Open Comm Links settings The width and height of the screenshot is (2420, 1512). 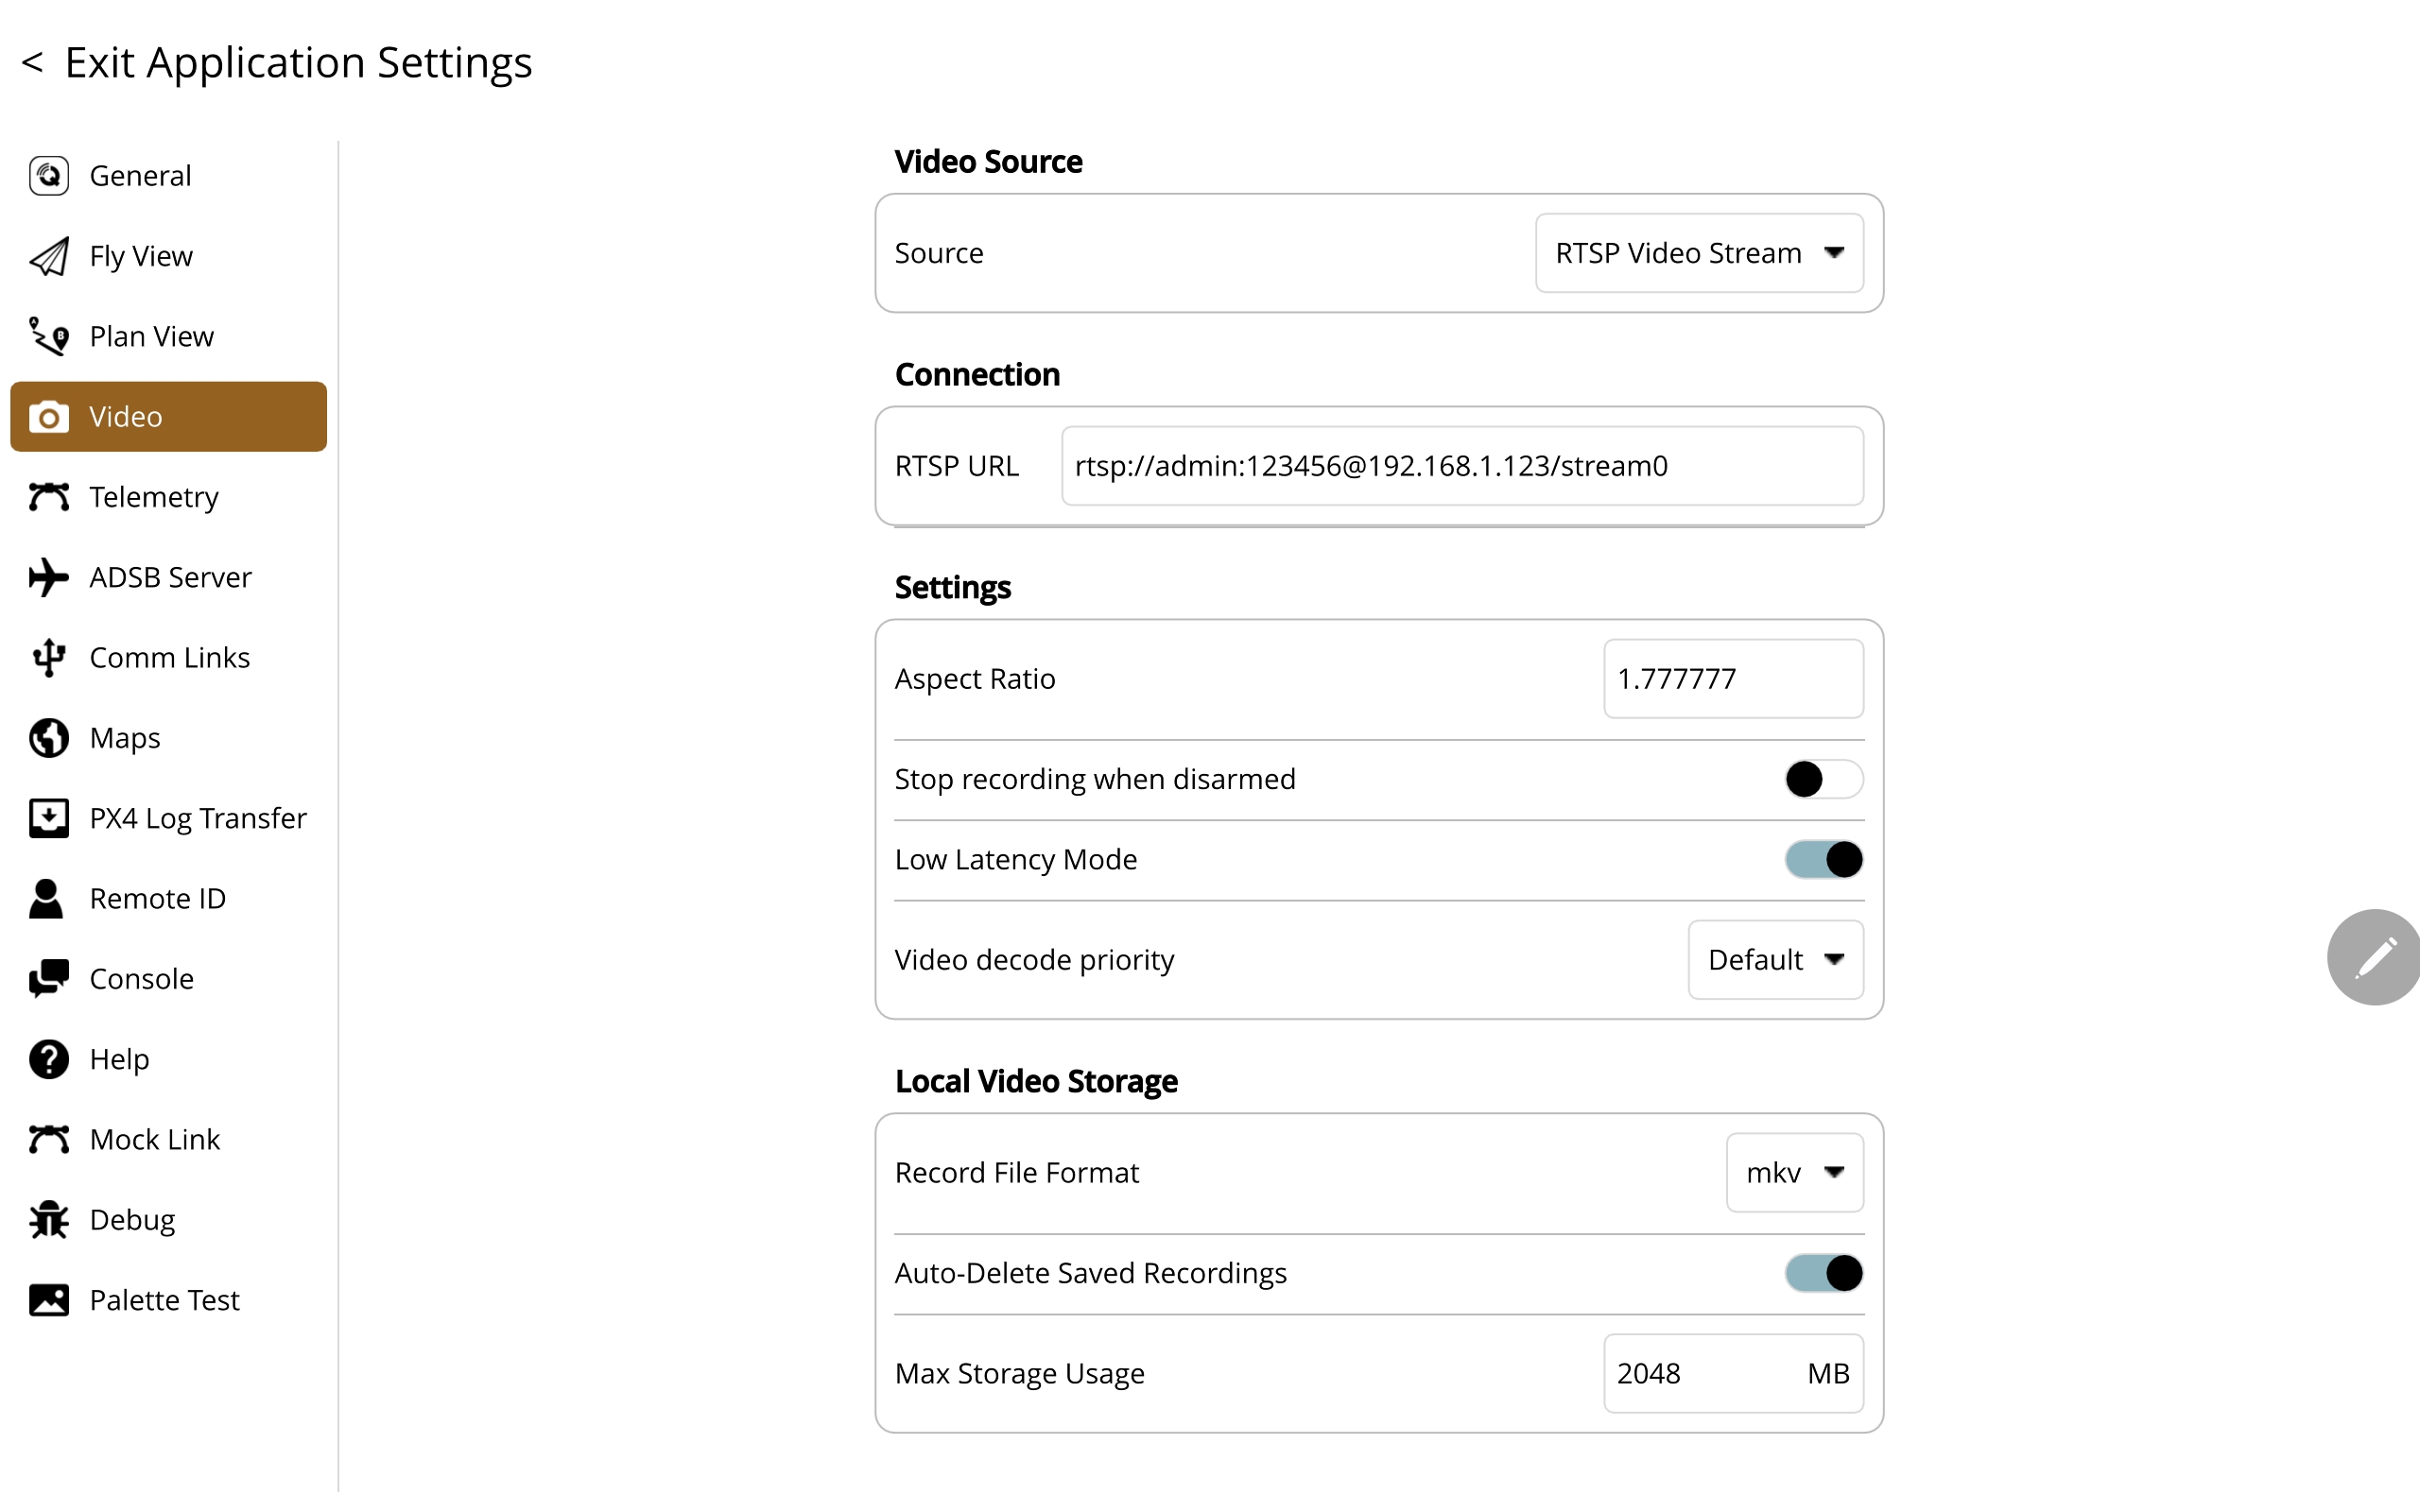pos(168,658)
